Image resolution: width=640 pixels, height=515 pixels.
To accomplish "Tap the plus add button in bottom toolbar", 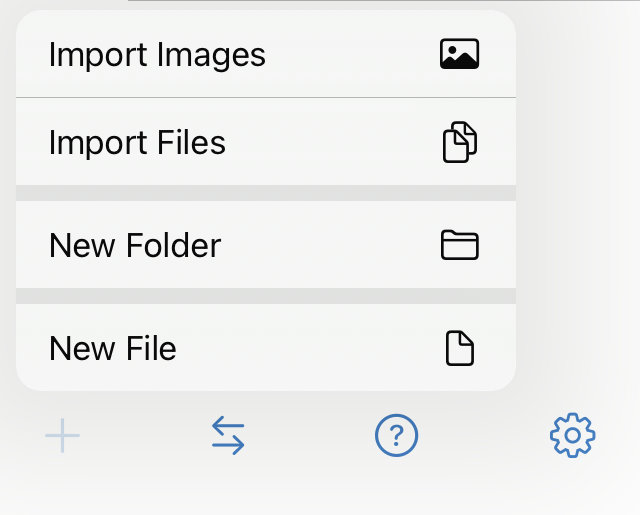I will pyautogui.click(x=62, y=435).
